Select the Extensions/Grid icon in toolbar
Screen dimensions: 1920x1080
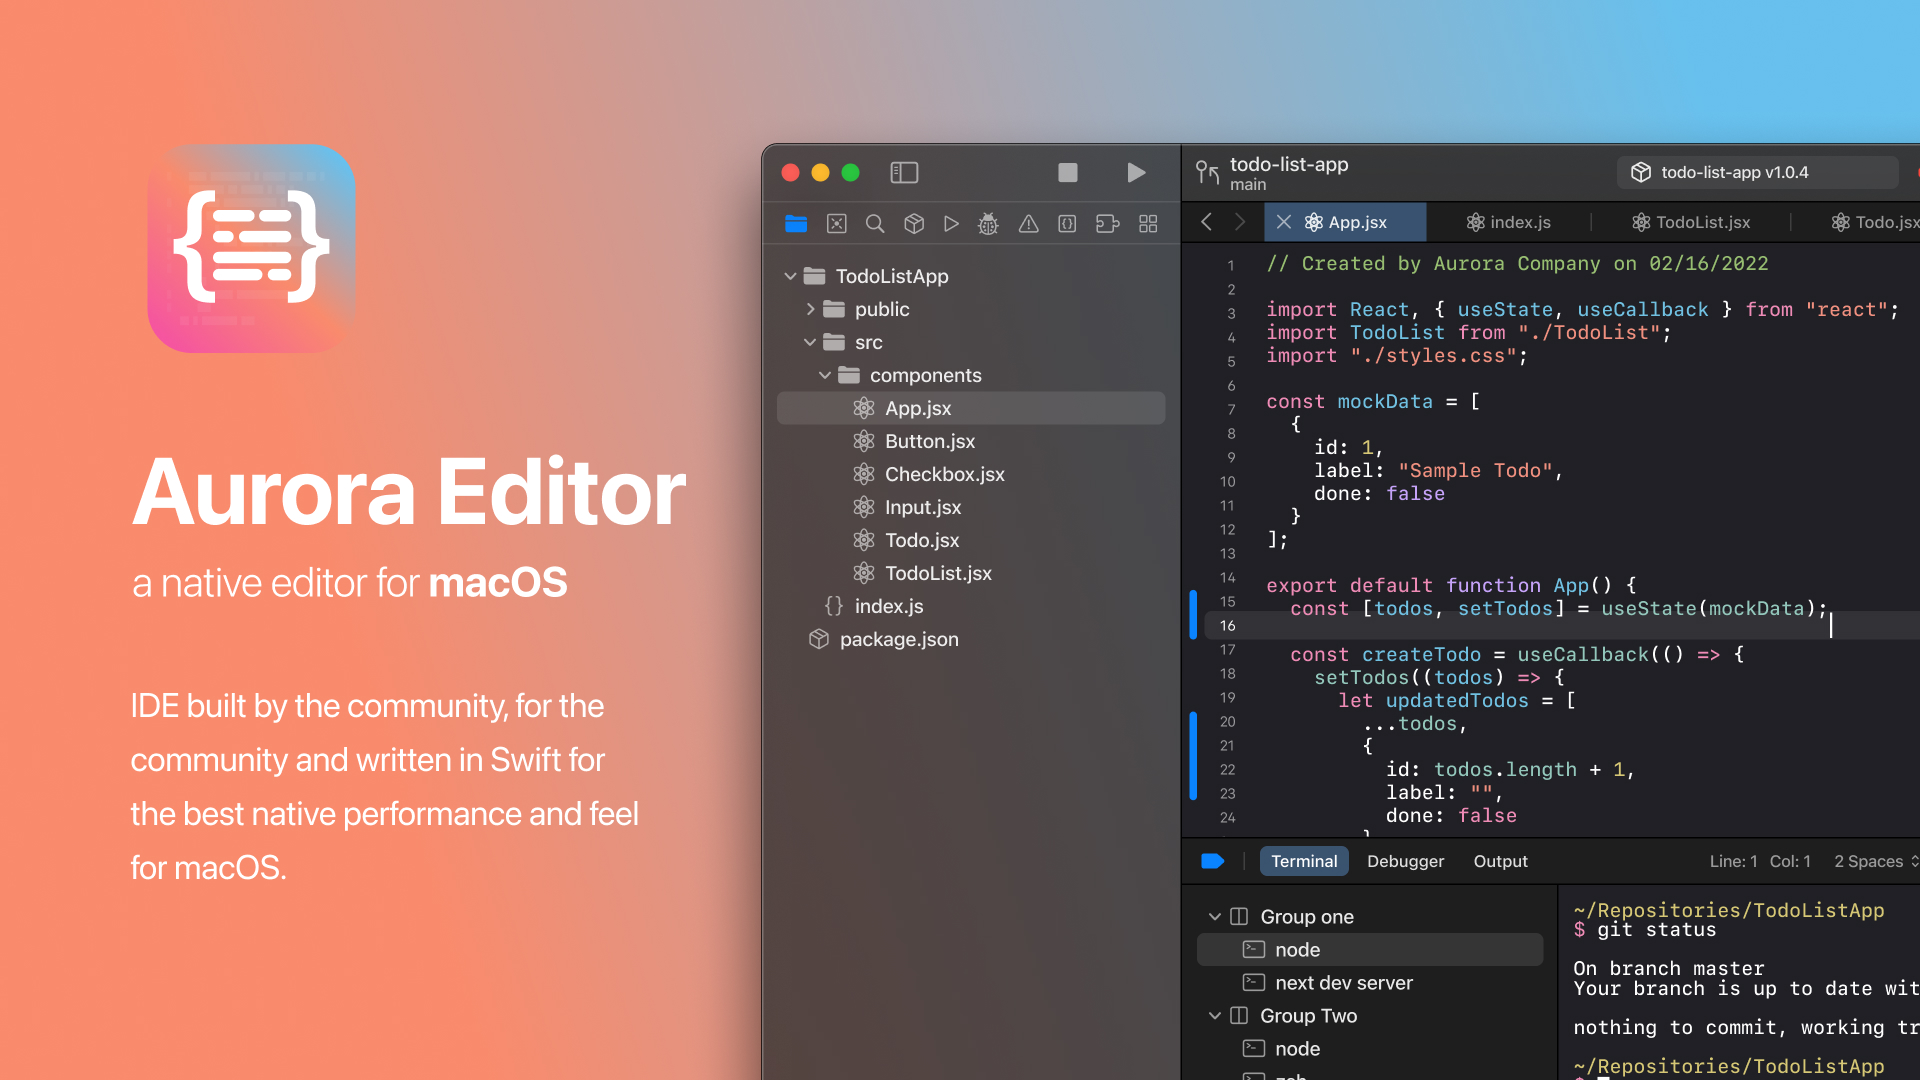[x=1149, y=224]
